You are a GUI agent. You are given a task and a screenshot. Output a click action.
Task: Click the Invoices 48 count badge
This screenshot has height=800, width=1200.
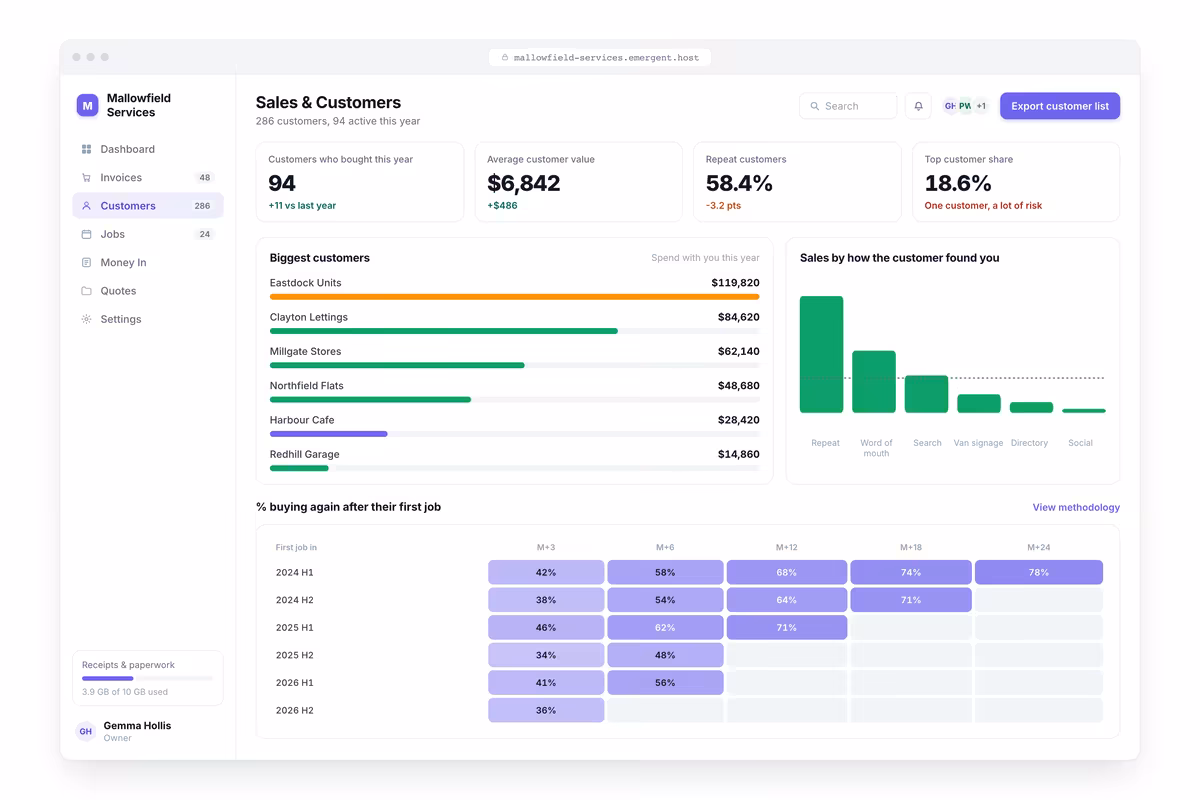(x=204, y=178)
